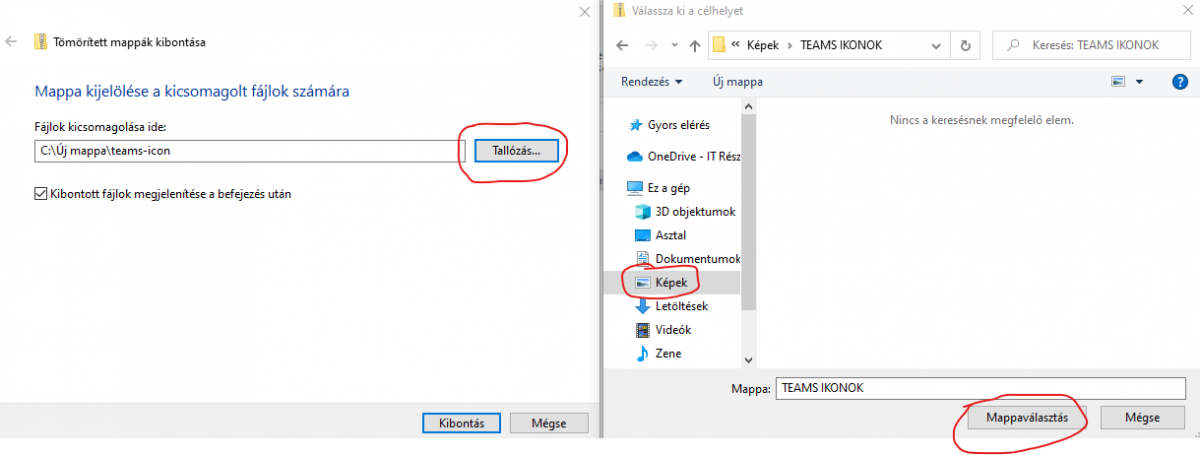1200x455 pixels.
Task: Click Új mappa toolbar item
Action: click(736, 81)
